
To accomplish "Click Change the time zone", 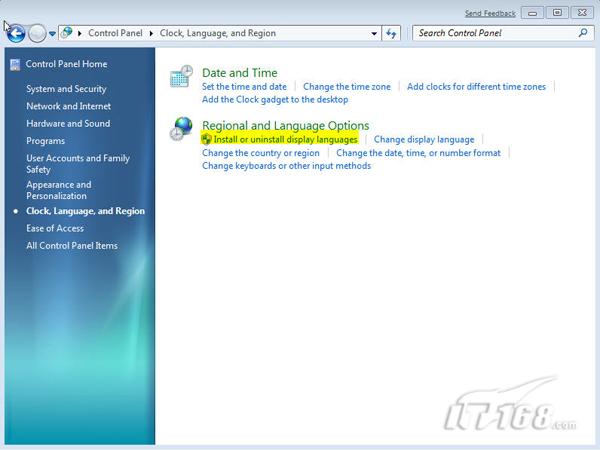I will (x=347, y=87).
